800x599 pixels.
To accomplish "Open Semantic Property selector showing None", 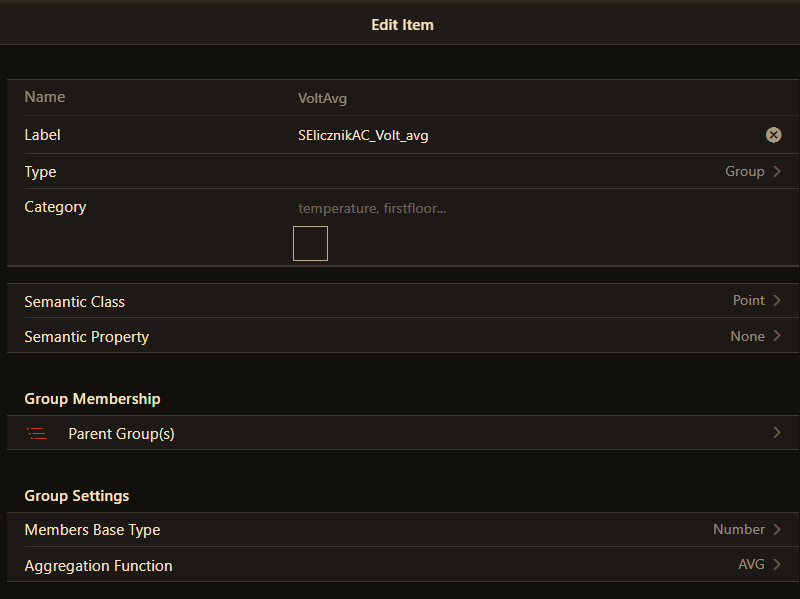I will point(747,336).
